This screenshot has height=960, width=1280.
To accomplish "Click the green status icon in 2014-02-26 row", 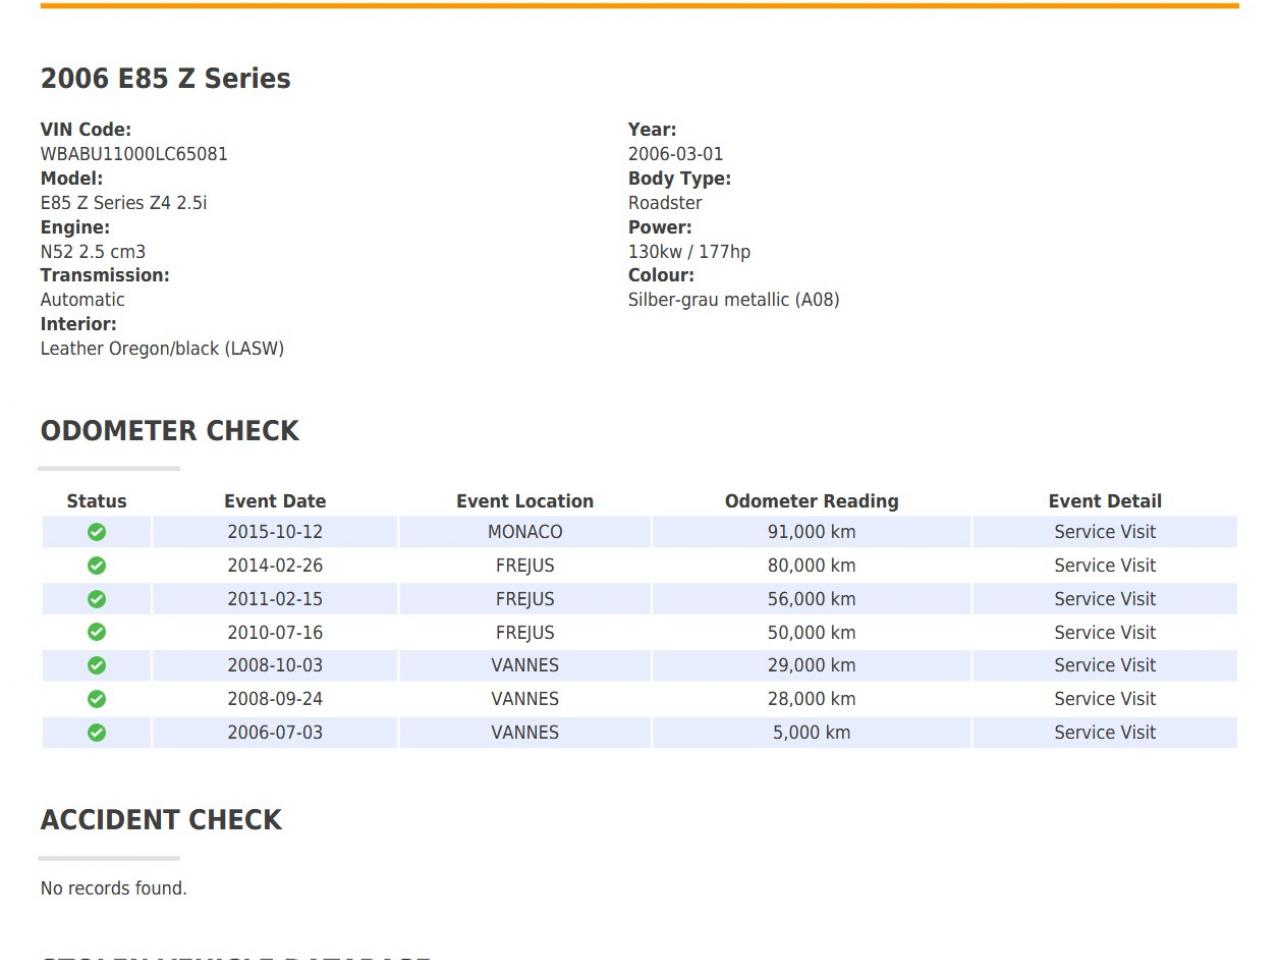I will (97, 566).
